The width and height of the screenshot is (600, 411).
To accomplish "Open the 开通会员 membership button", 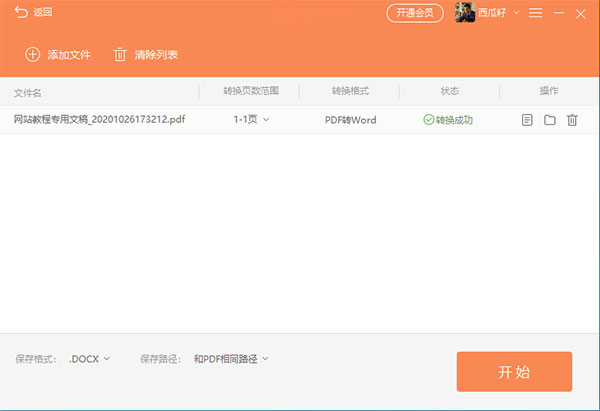I will coord(415,13).
